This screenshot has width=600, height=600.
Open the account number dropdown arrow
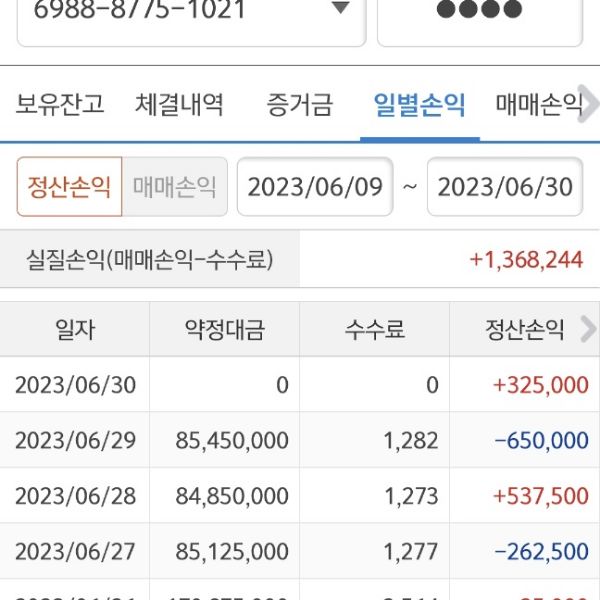click(340, 9)
